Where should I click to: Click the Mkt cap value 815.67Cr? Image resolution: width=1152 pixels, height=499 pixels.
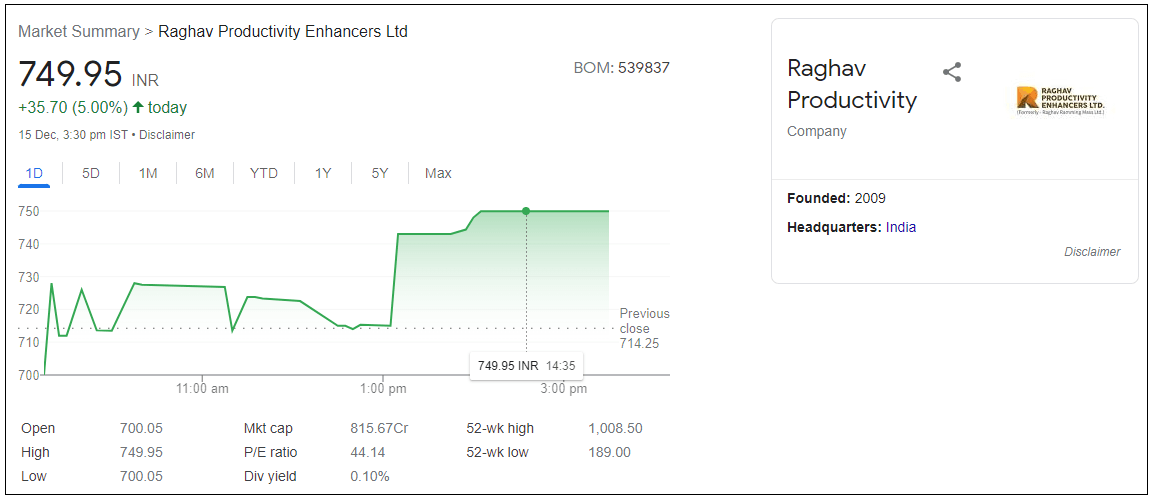379,428
